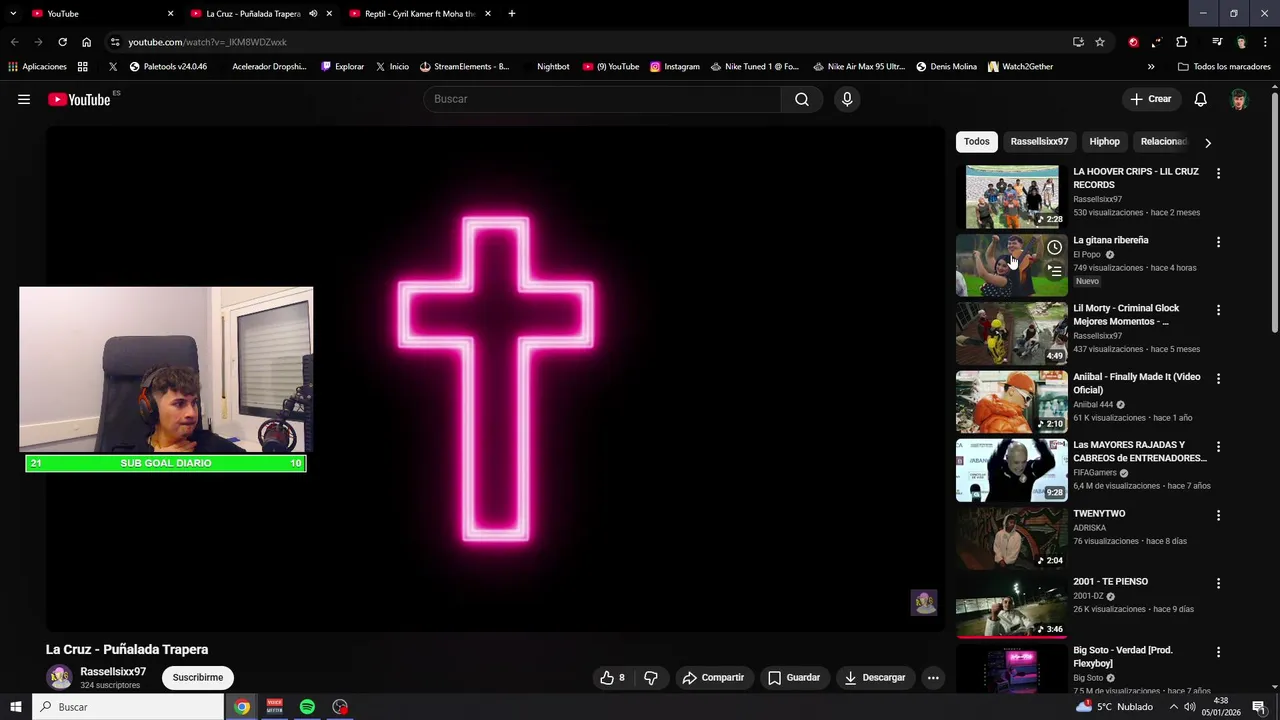The width and height of the screenshot is (1280, 720).
Task: Click the Guardar save button
Action: 794,678
